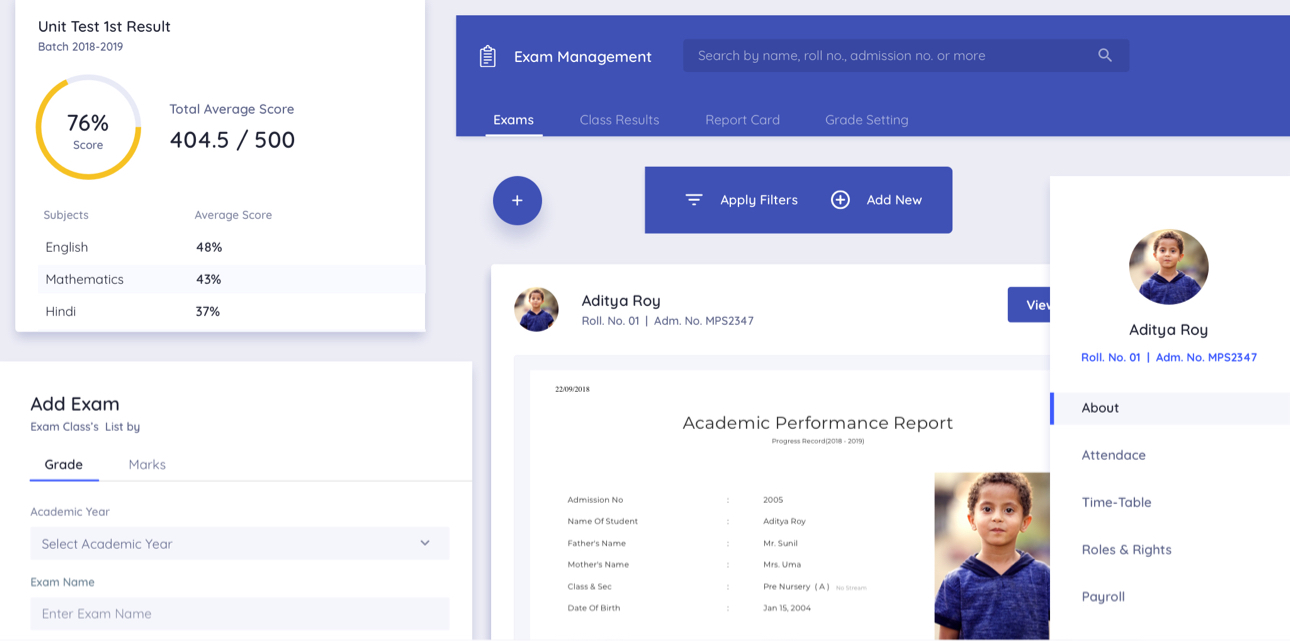Open the Report Card tab
The width and height of the screenshot is (1290, 641).
pyautogui.click(x=742, y=120)
